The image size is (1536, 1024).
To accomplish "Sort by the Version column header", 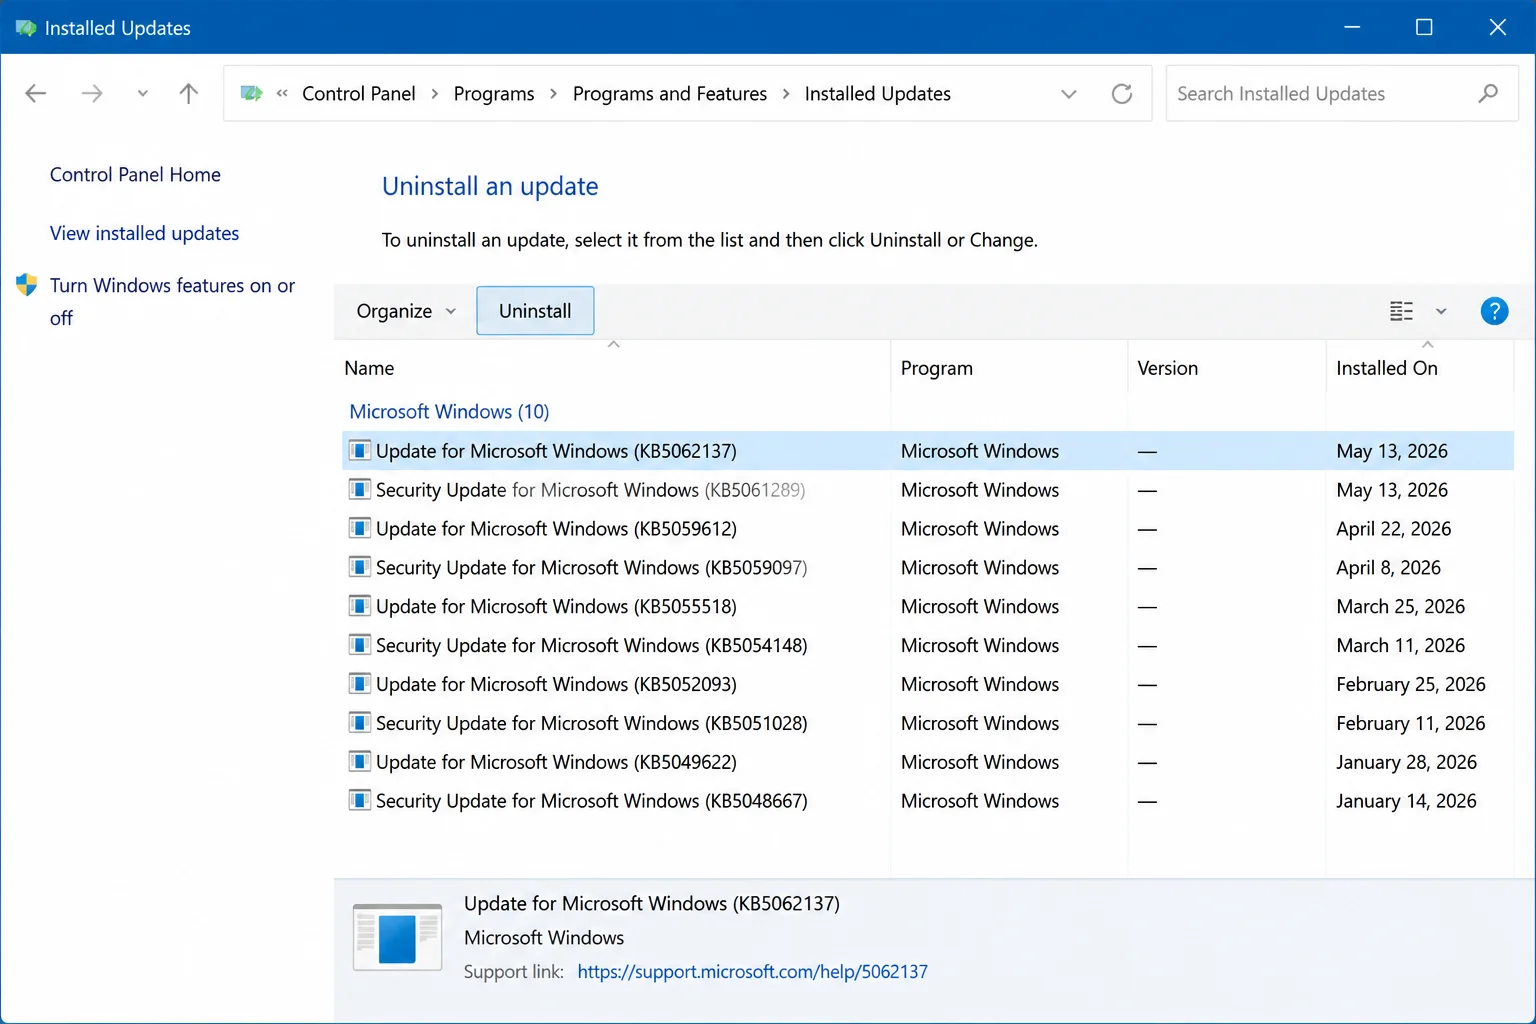I will (x=1227, y=368).
